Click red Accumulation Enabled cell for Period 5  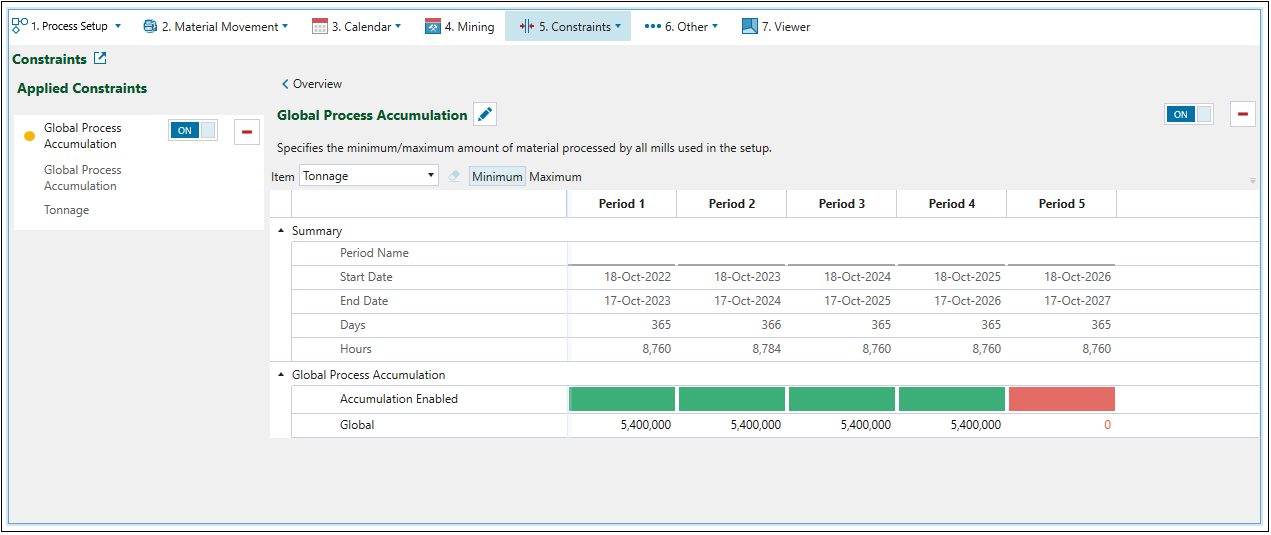point(1061,399)
